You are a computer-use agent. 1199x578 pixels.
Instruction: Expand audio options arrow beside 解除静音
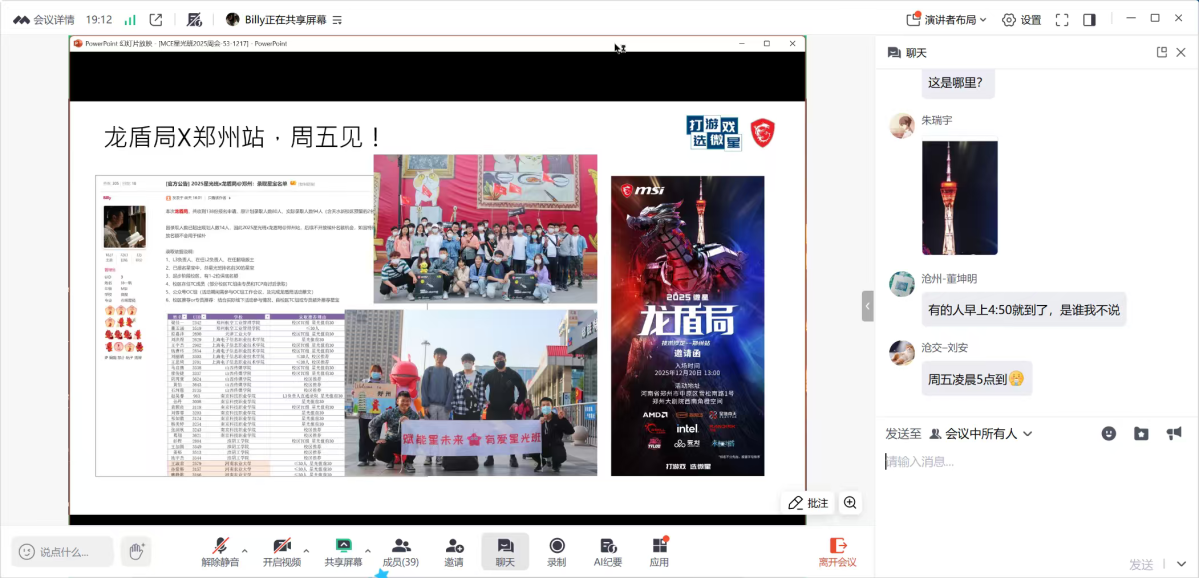[246, 550]
